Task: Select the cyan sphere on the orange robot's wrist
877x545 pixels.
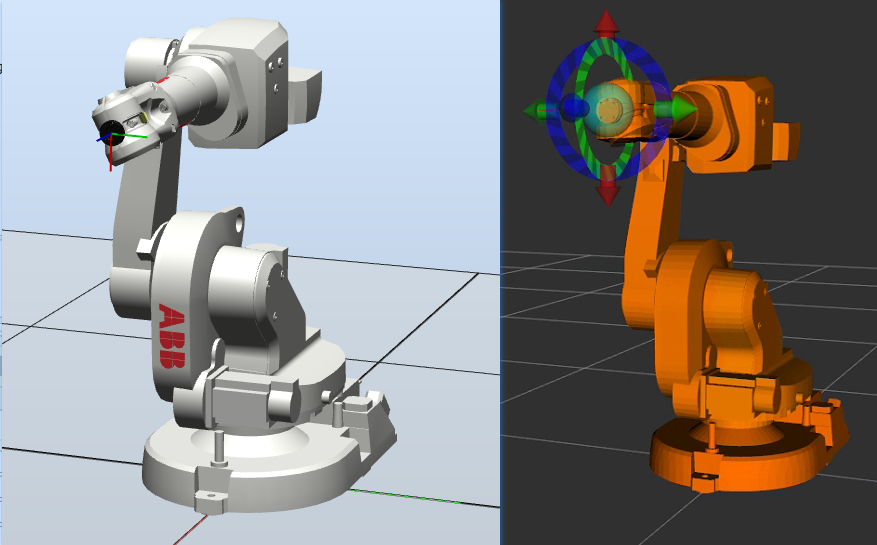Action: (x=607, y=110)
